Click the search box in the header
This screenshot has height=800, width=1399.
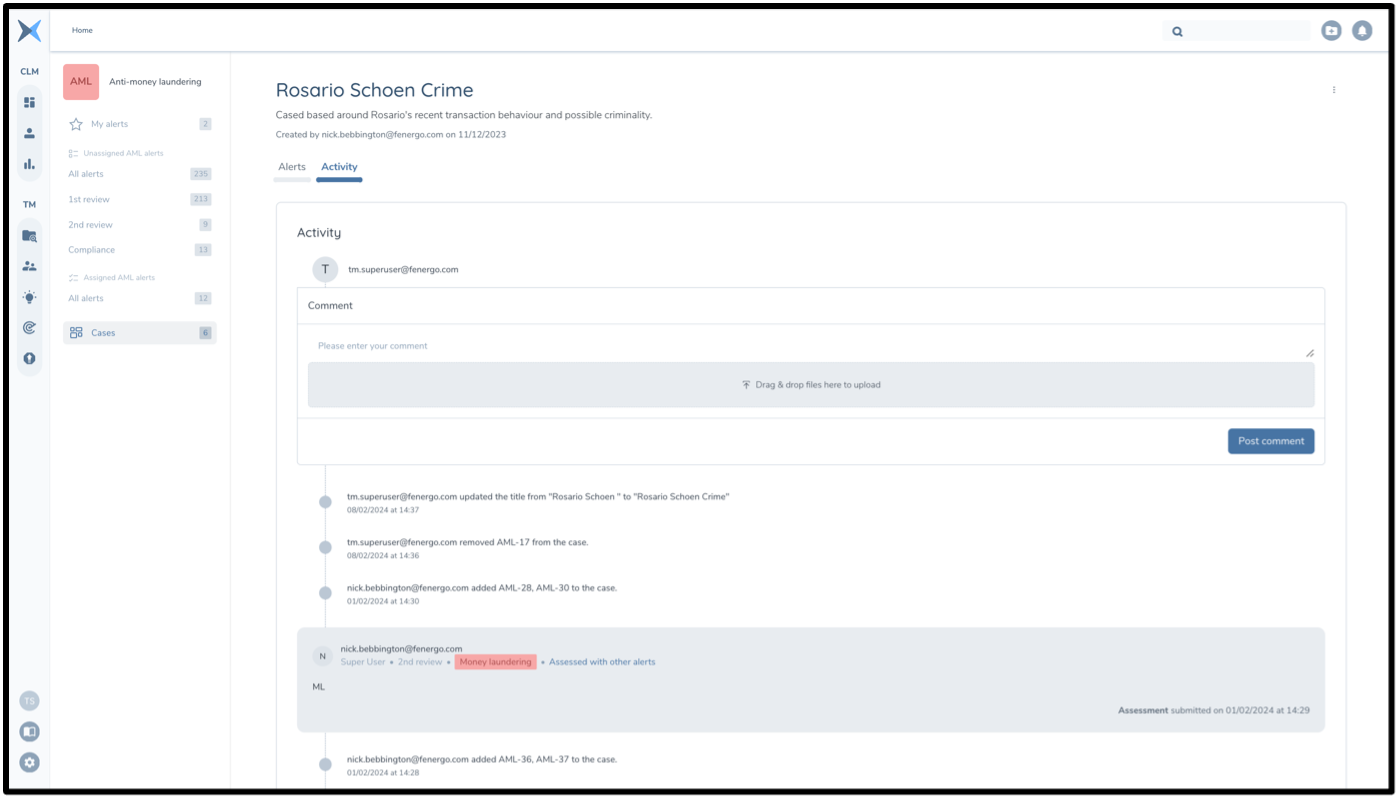1245,31
